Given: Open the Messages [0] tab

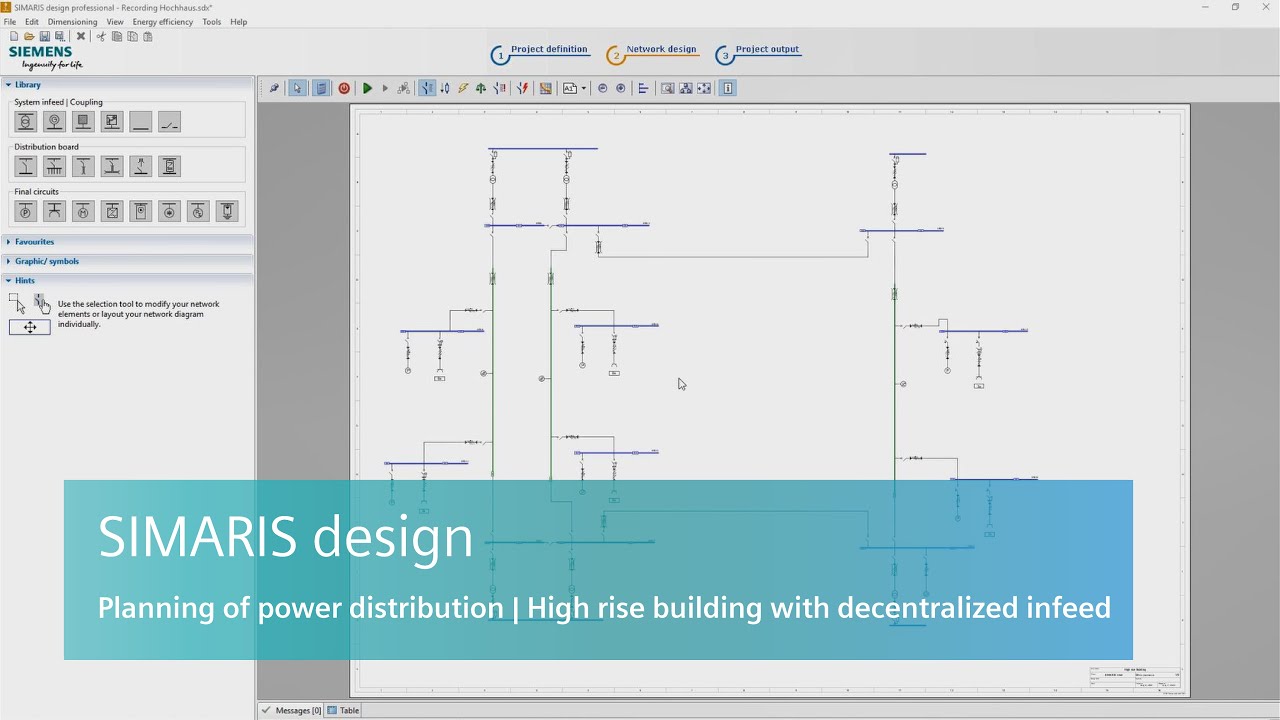Looking at the screenshot, I should coord(291,710).
